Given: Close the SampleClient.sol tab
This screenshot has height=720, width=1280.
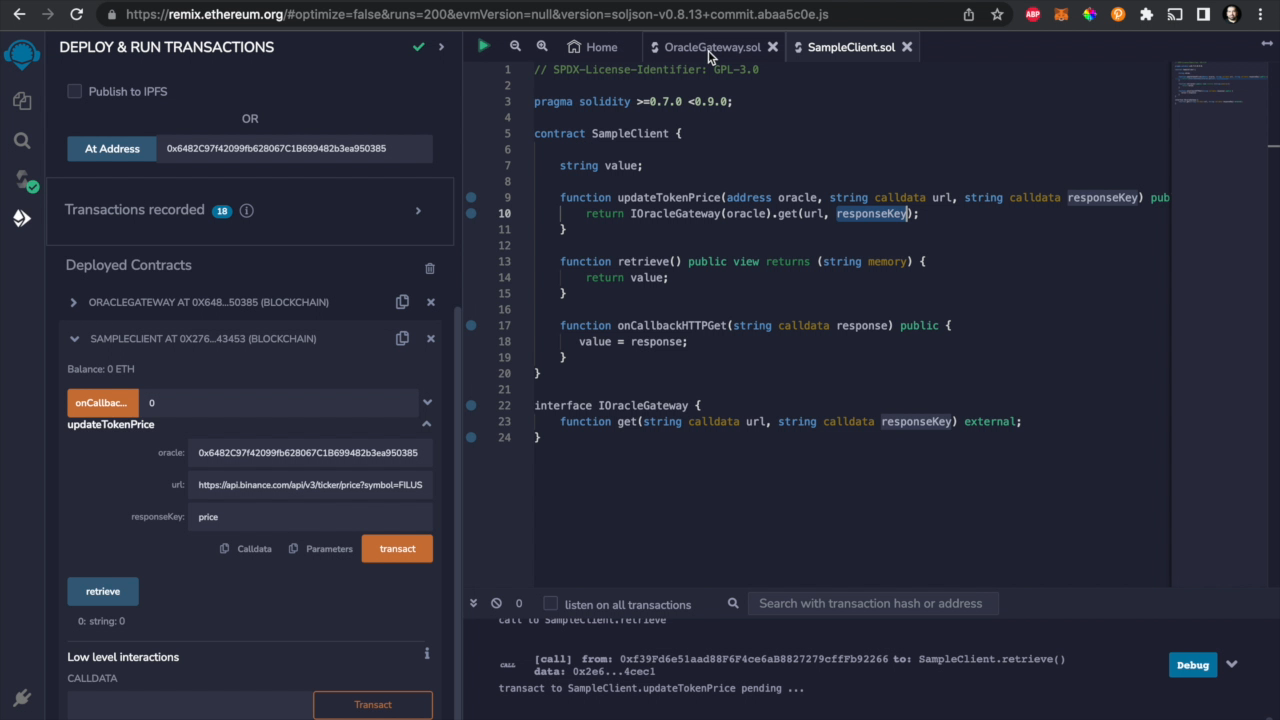Looking at the screenshot, I should (x=907, y=47).
